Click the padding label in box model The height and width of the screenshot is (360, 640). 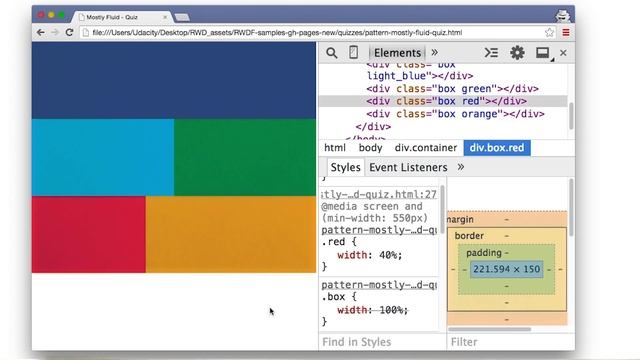coord(484,253)
